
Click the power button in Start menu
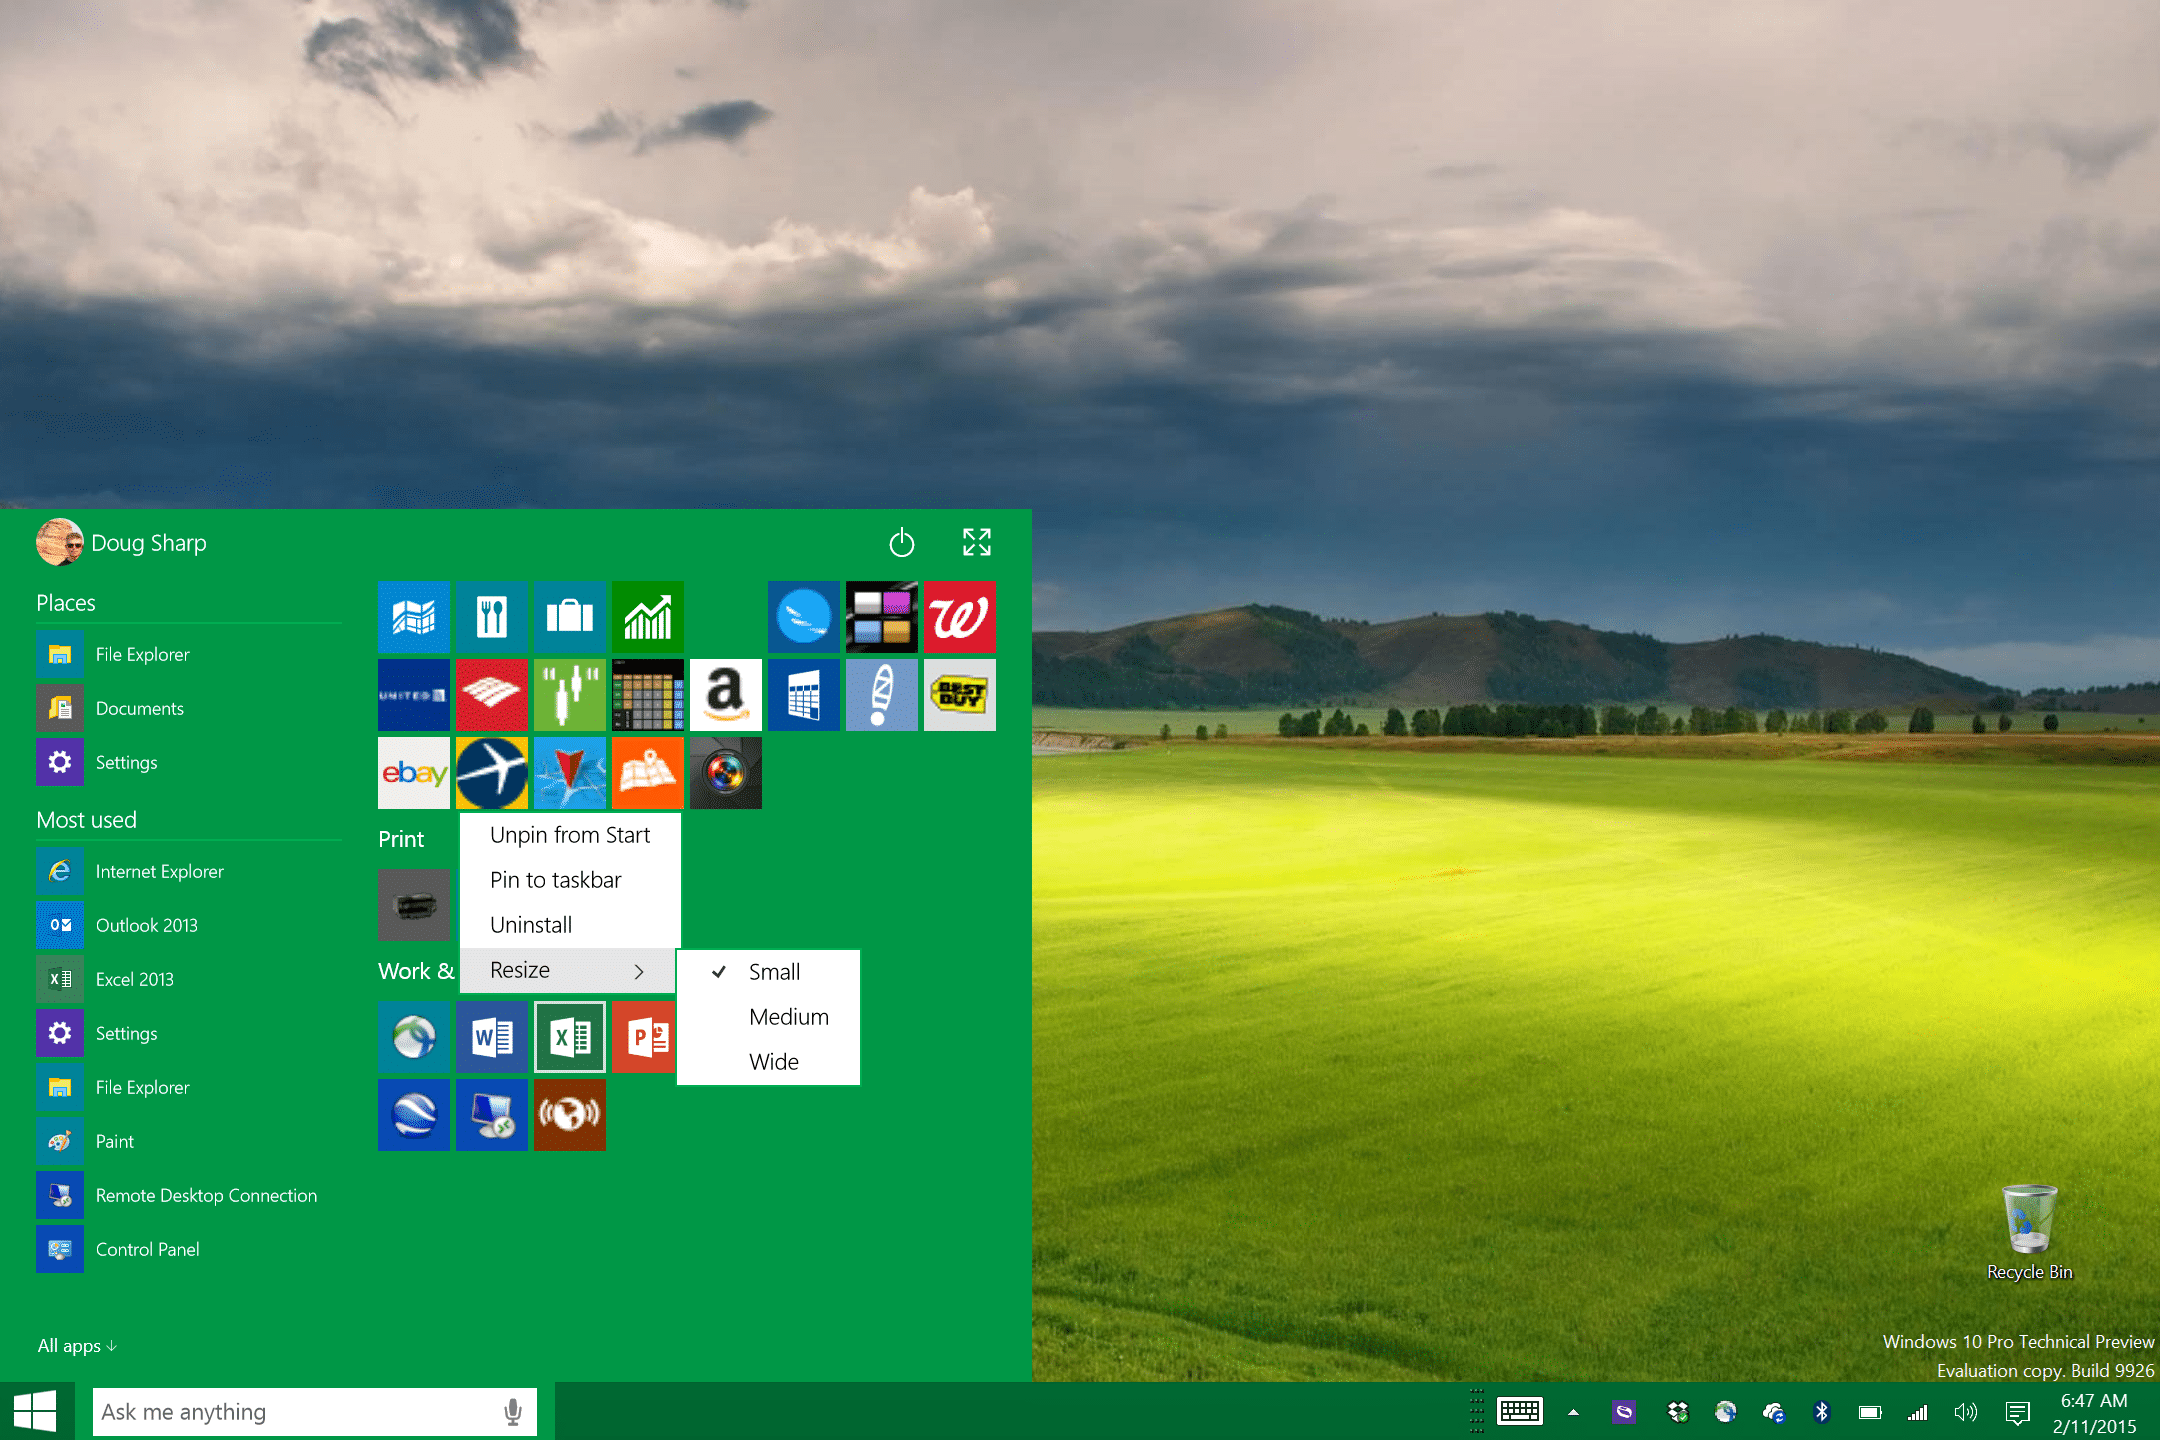click(x=902, y=542)
